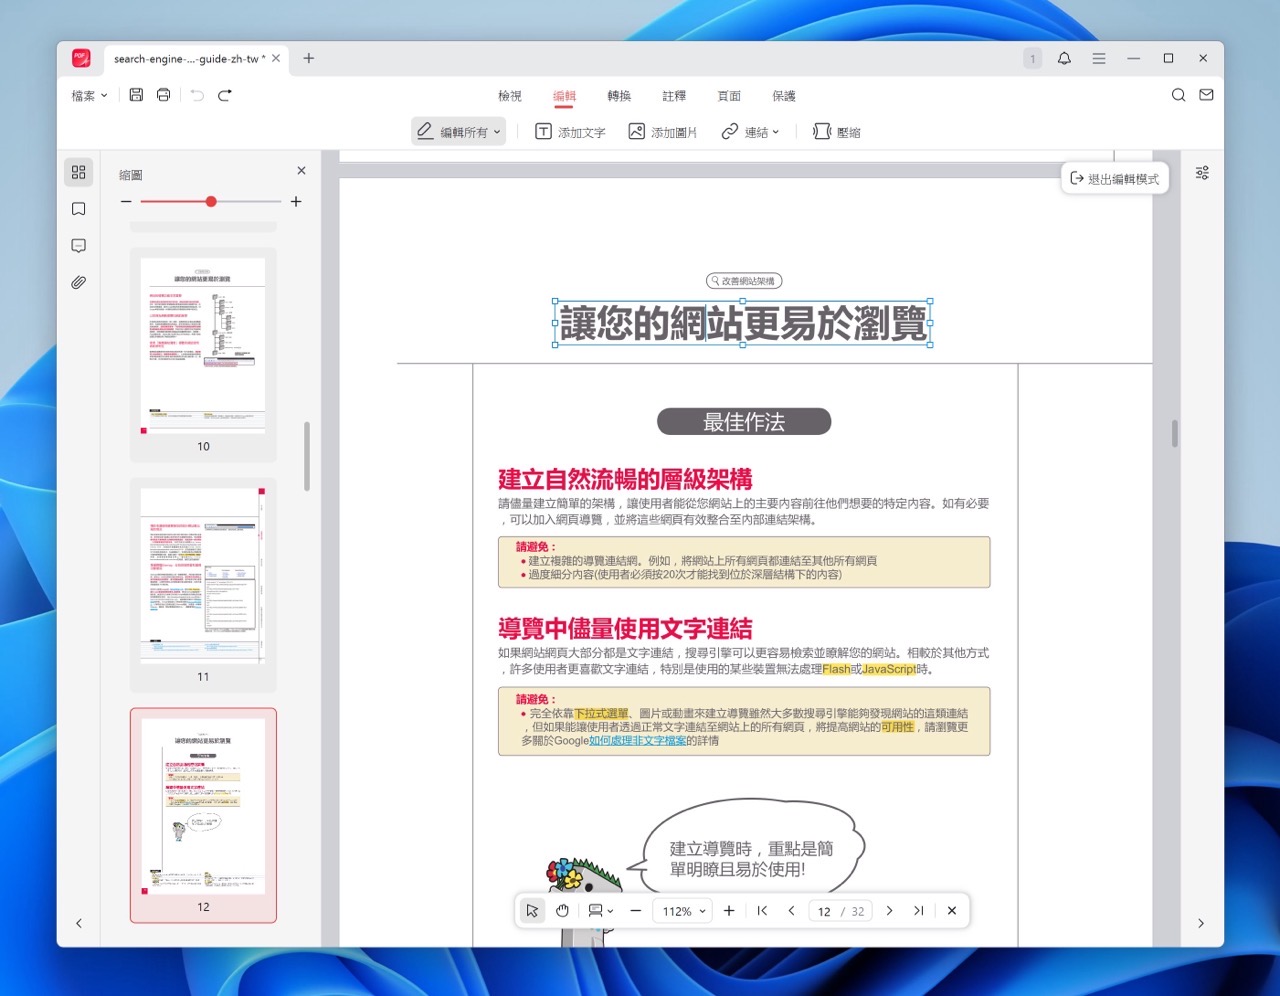Open the bookmarks panel in sidebar
1280x996 pixels.
(79, 209)
